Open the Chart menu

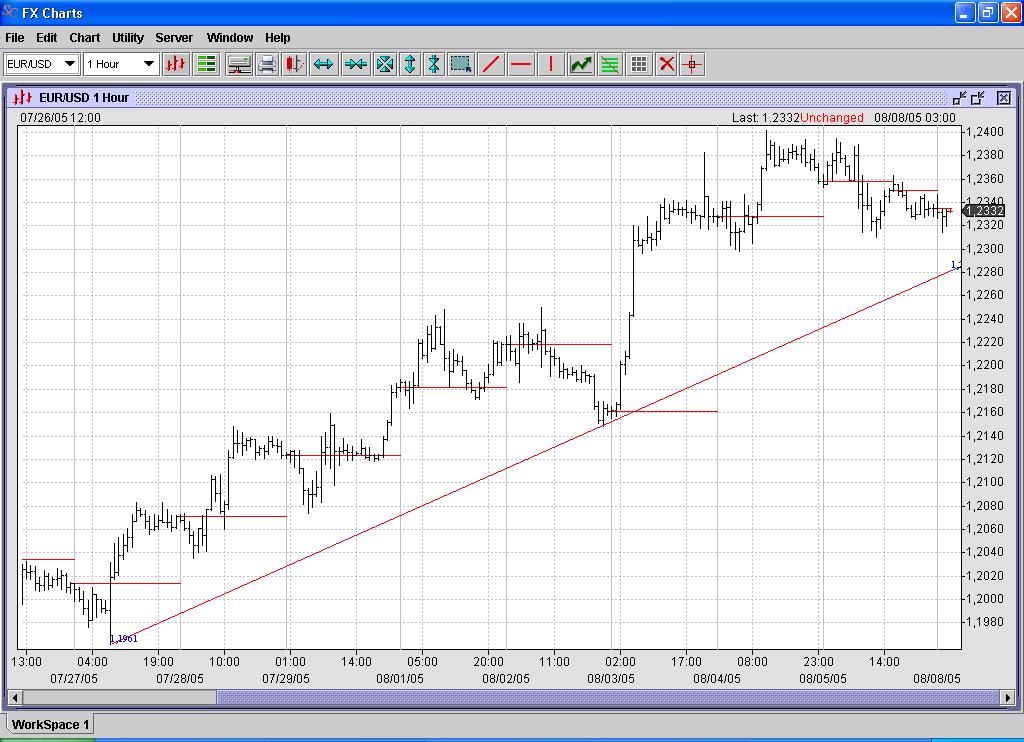click(85, 38)
